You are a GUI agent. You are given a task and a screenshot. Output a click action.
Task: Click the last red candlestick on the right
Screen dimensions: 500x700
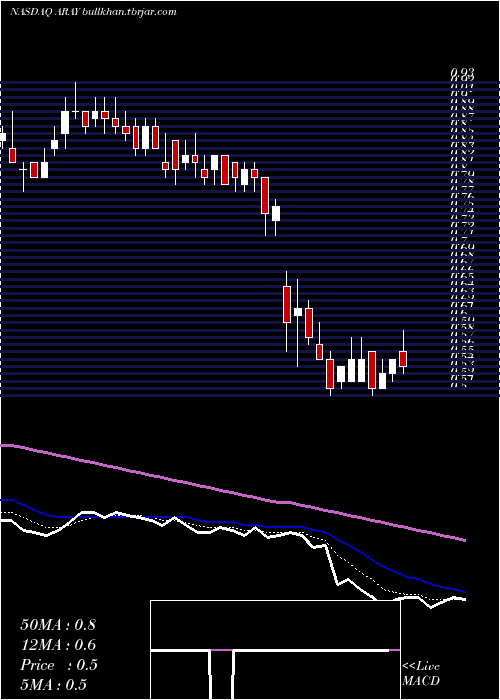tap(403, 358)
